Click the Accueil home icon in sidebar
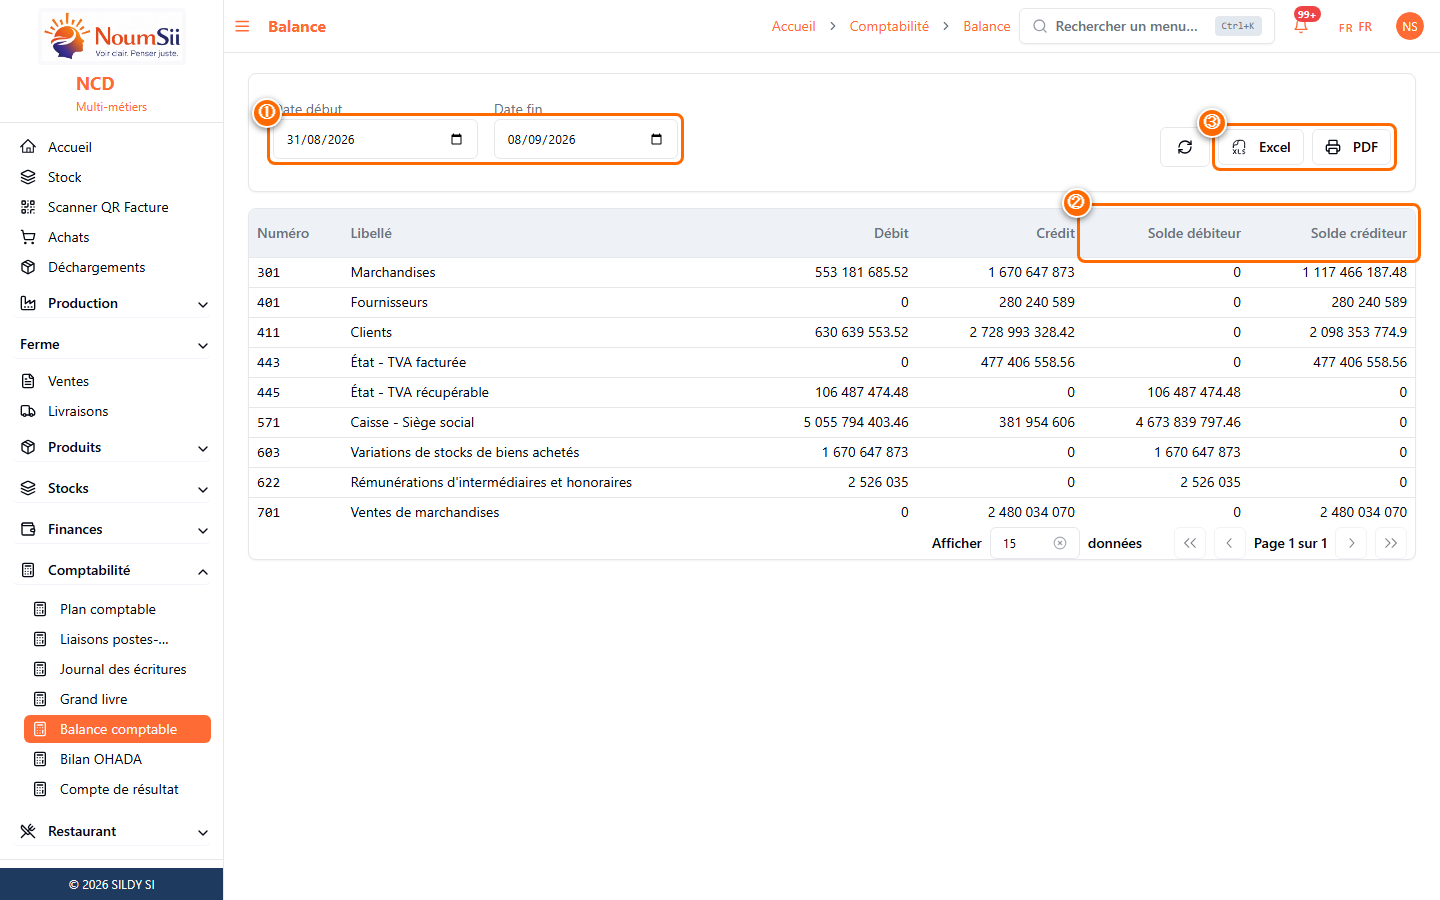The height and width of the screenshot is (900, 1440). (x=28, y=147)
